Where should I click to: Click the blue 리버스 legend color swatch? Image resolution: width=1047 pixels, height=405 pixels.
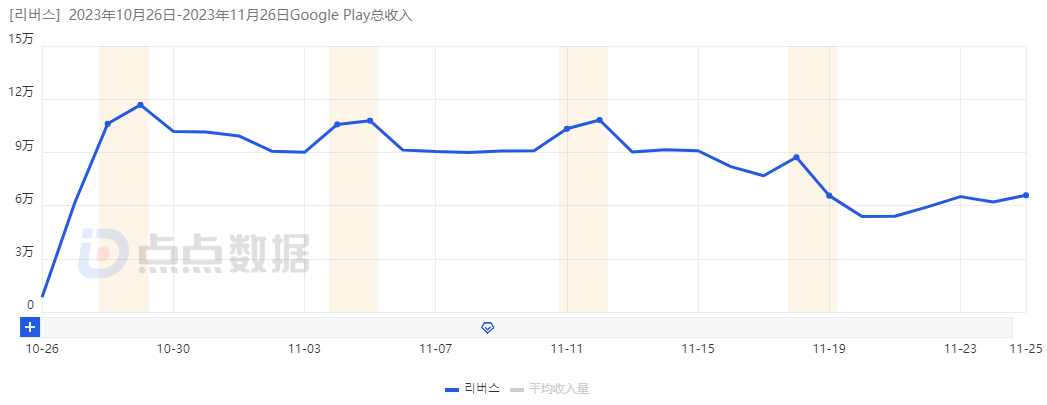point(452,389)
